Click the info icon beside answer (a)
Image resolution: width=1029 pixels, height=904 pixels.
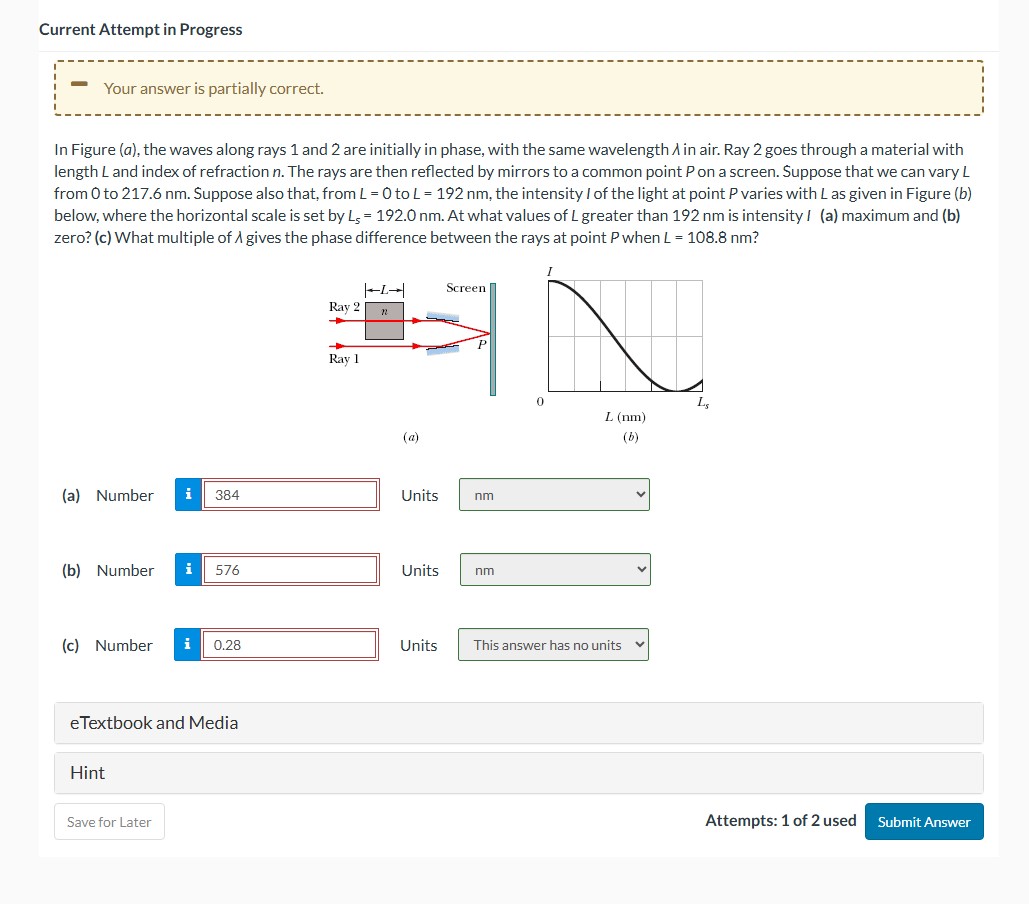(x=188, y=494)
